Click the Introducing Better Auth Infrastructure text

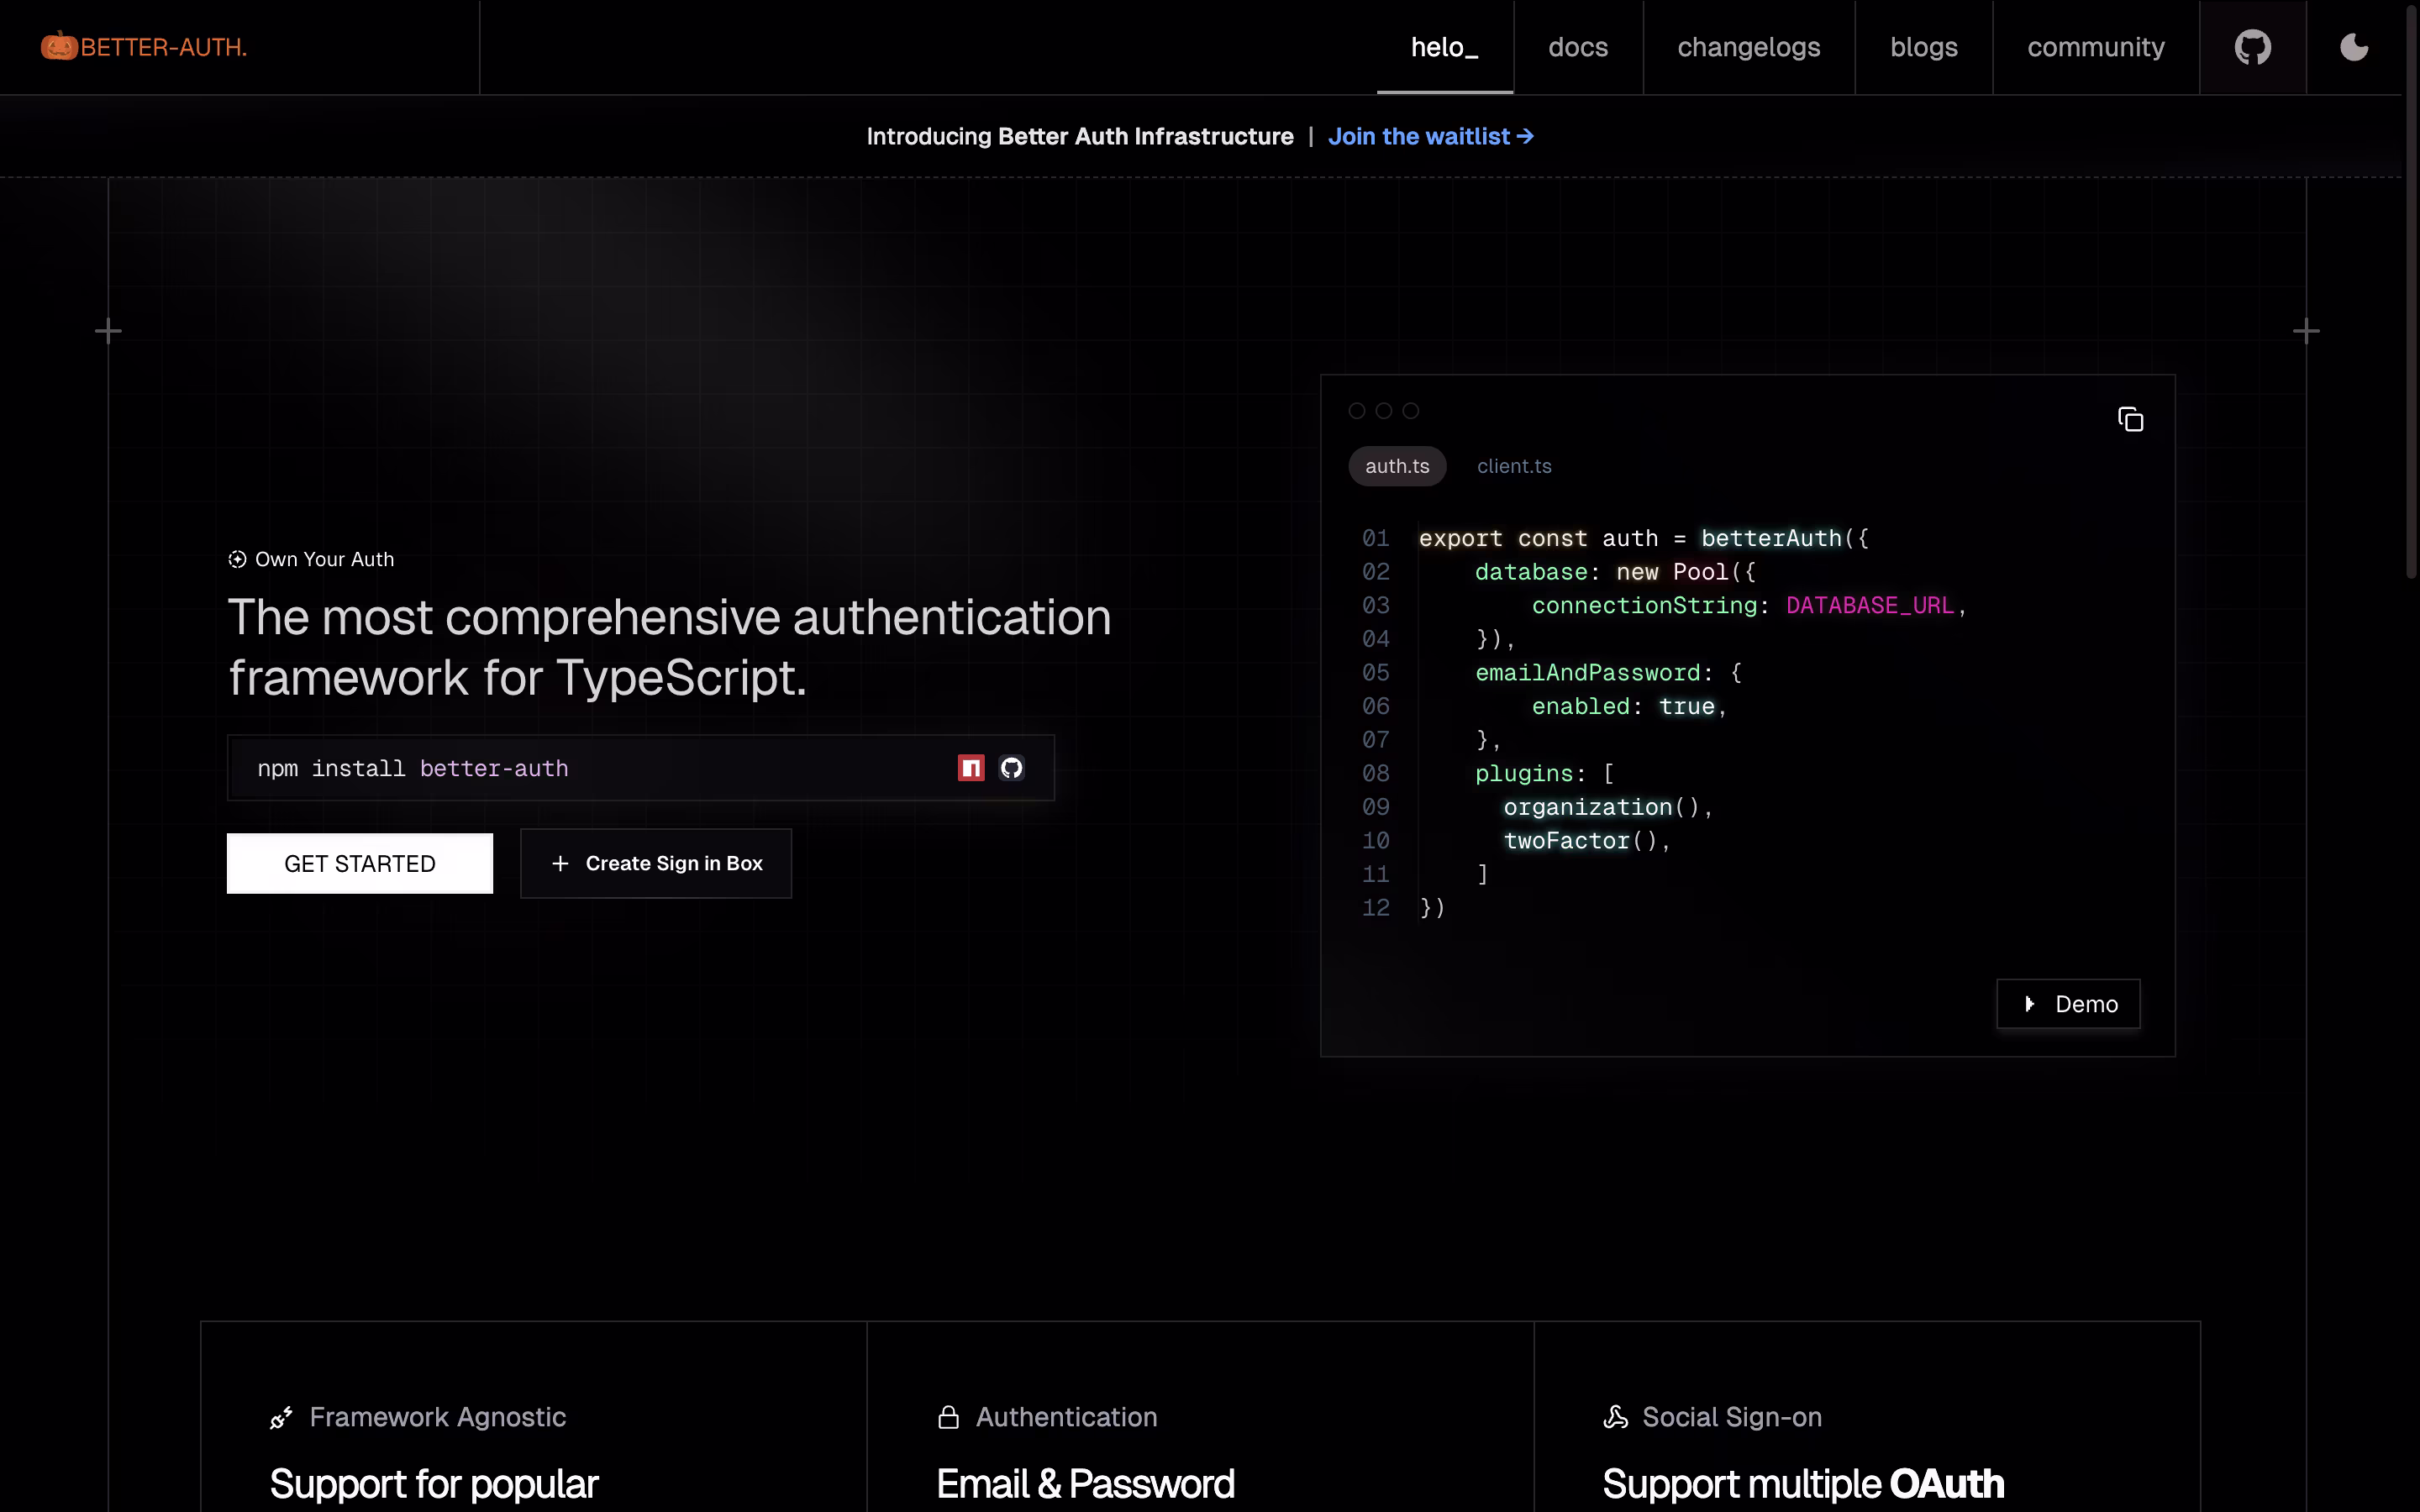coord(1080,136)
